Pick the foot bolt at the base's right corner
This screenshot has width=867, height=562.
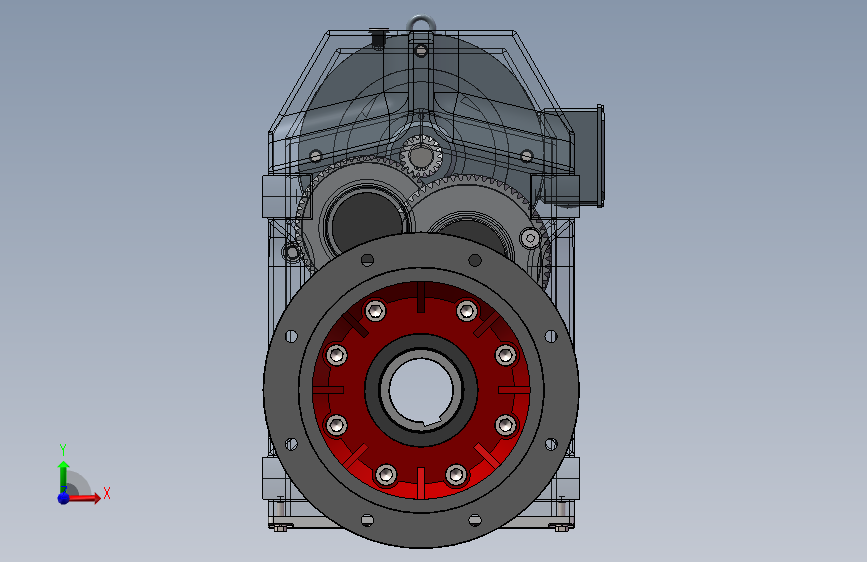tap(562, 528)
